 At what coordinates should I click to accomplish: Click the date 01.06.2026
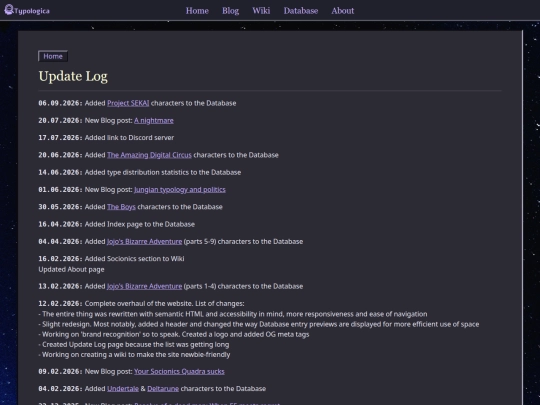coord(60,190)
